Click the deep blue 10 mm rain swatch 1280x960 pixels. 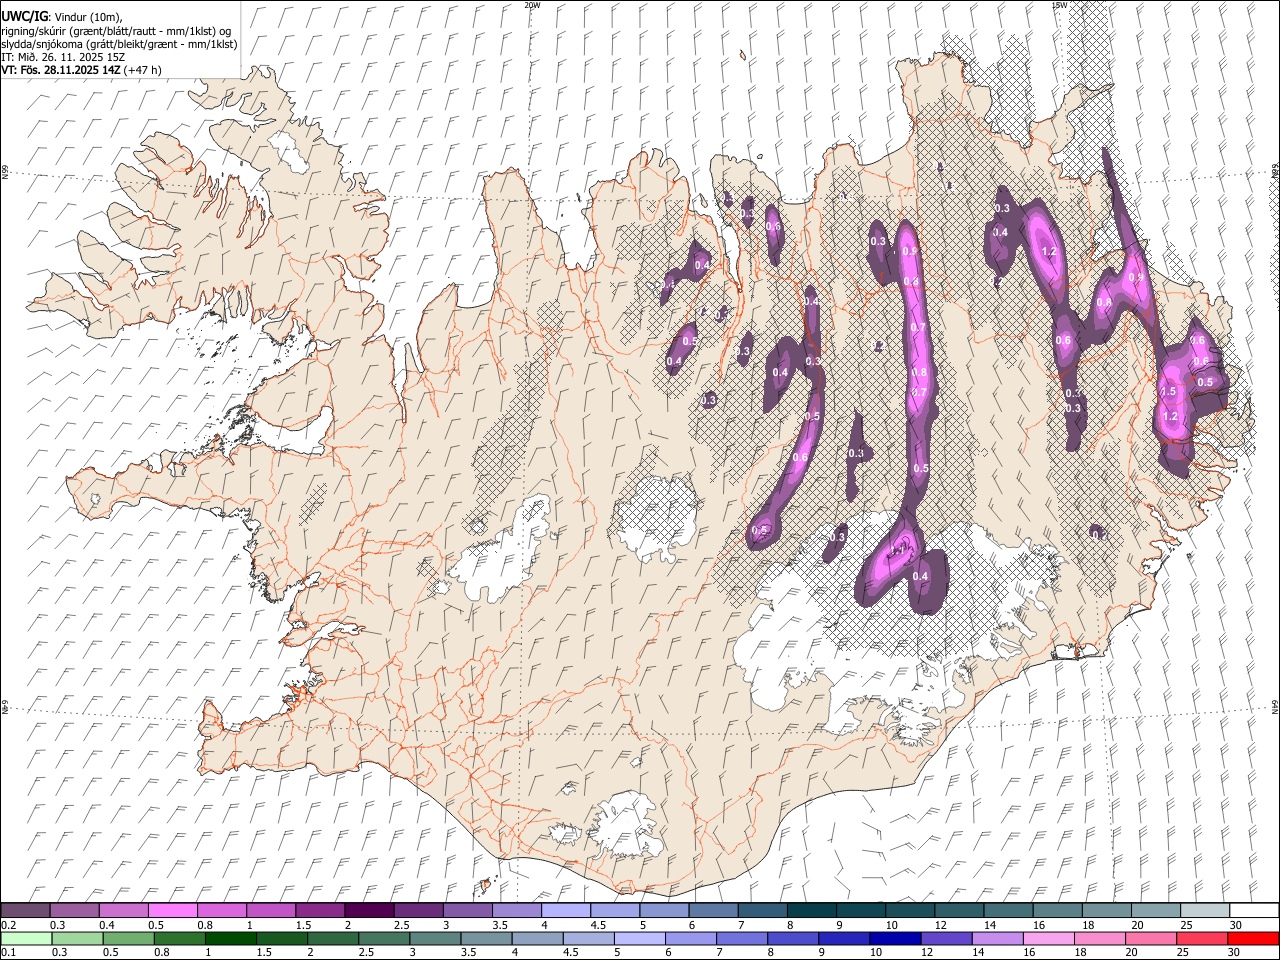coord(894,938)
